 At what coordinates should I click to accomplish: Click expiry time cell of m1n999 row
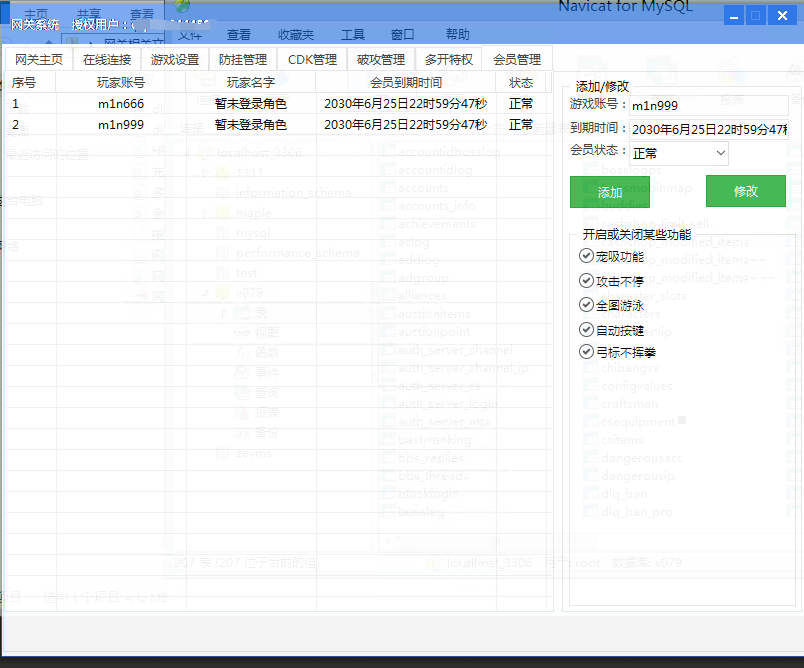pyautogui.click(x=406, y=125)
